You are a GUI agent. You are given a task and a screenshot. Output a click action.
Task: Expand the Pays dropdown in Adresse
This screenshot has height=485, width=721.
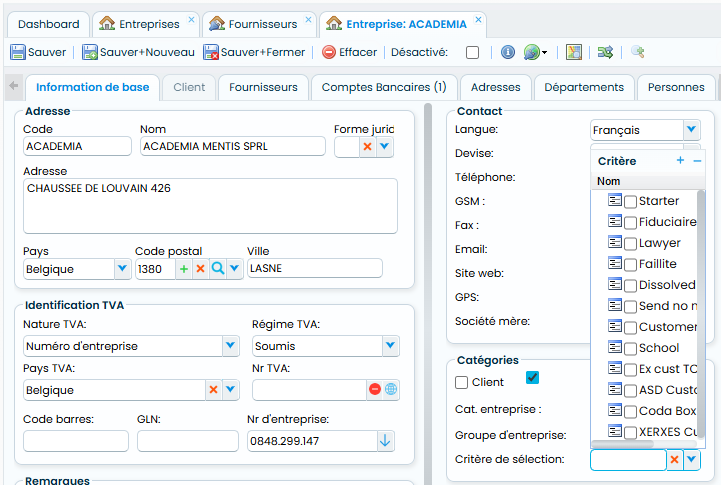point(122,268)
